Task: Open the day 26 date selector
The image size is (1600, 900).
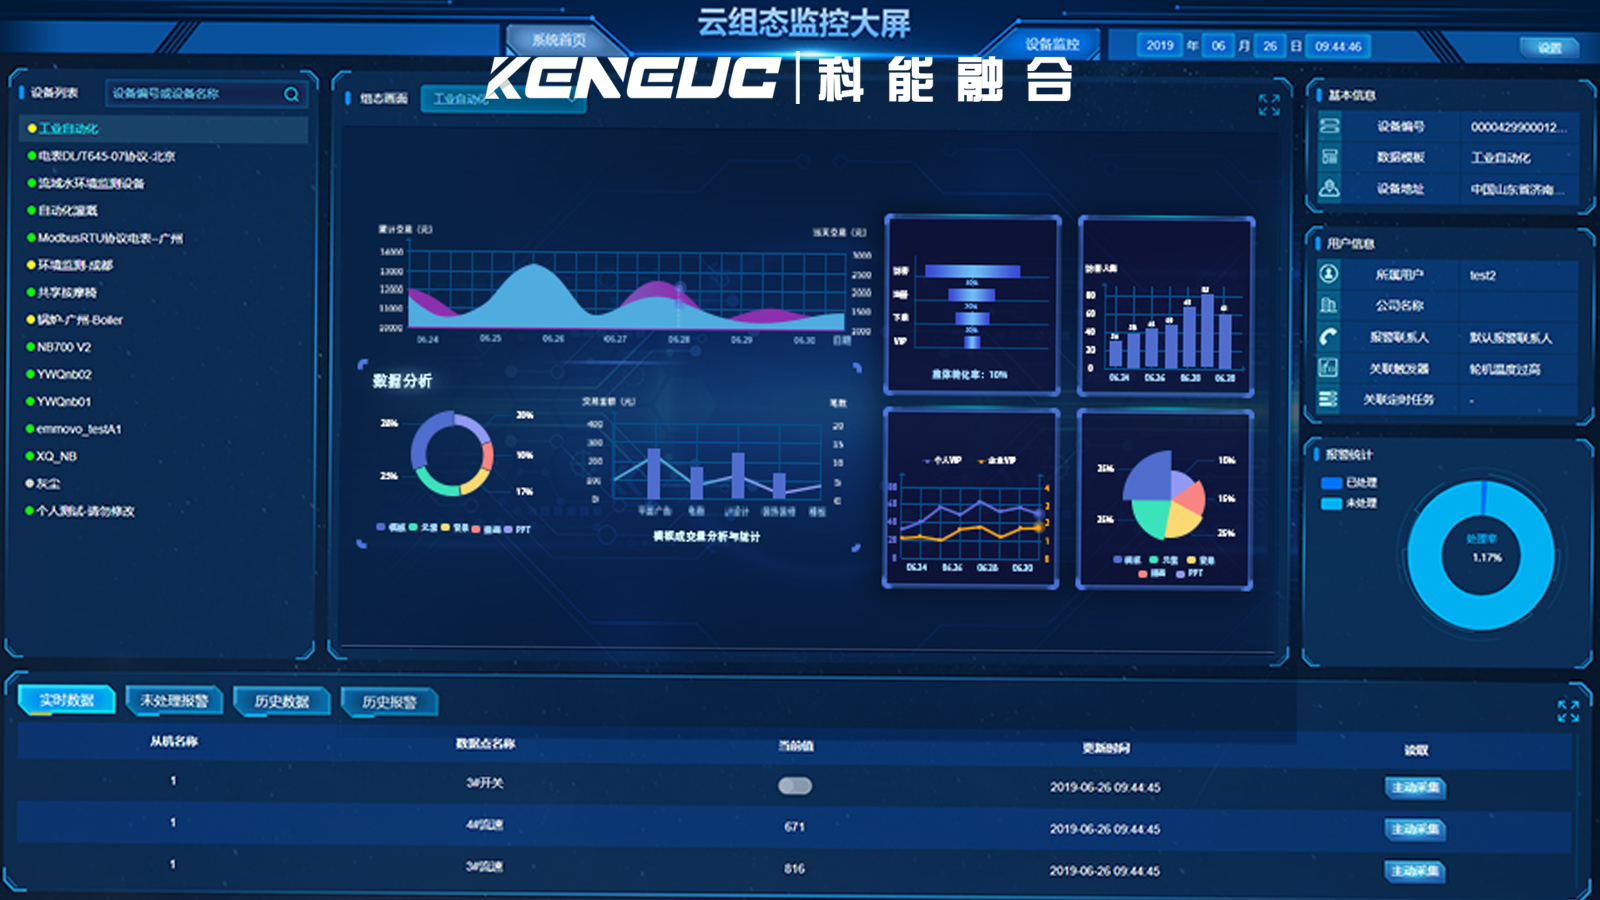Action: [1270, 46]
